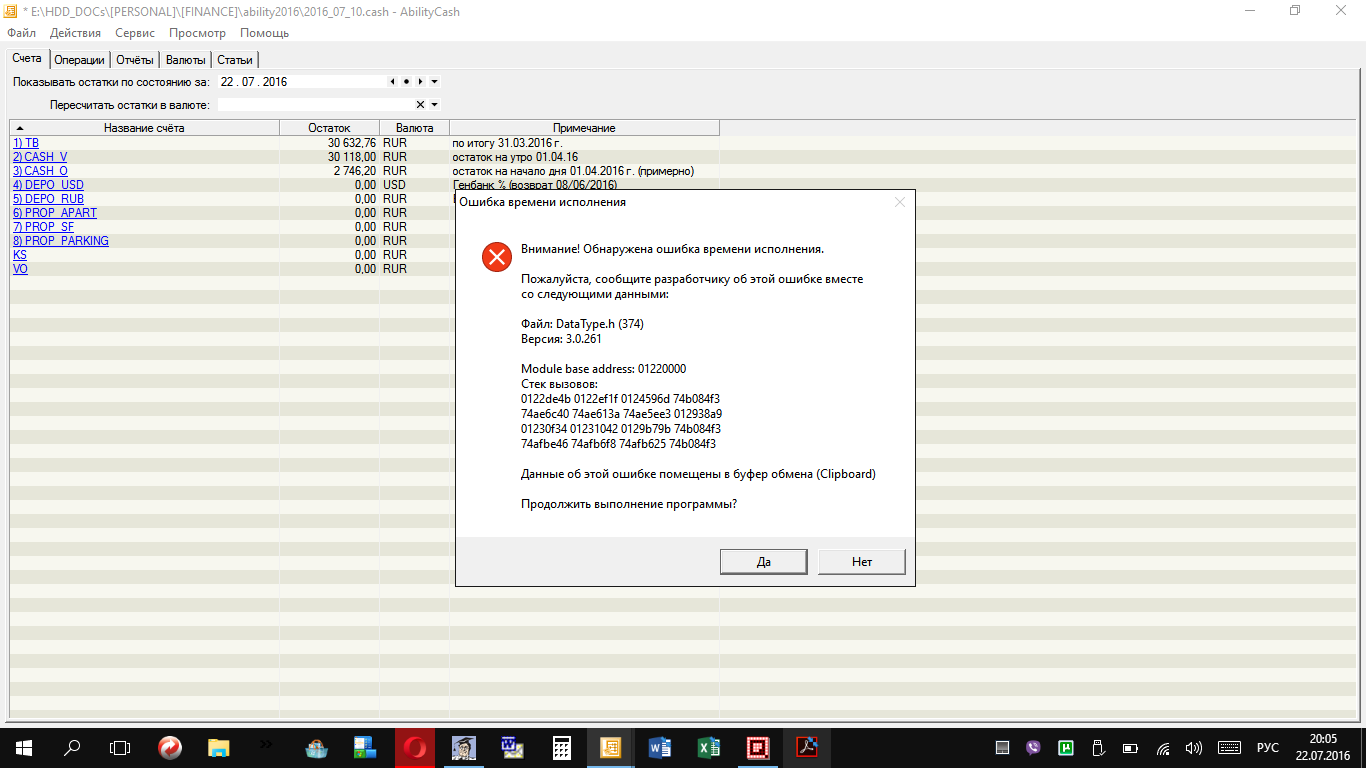The image size is (1366, 768).
Task: Sort by 'Название счёта' column header
Action: [x=144, y=128]
